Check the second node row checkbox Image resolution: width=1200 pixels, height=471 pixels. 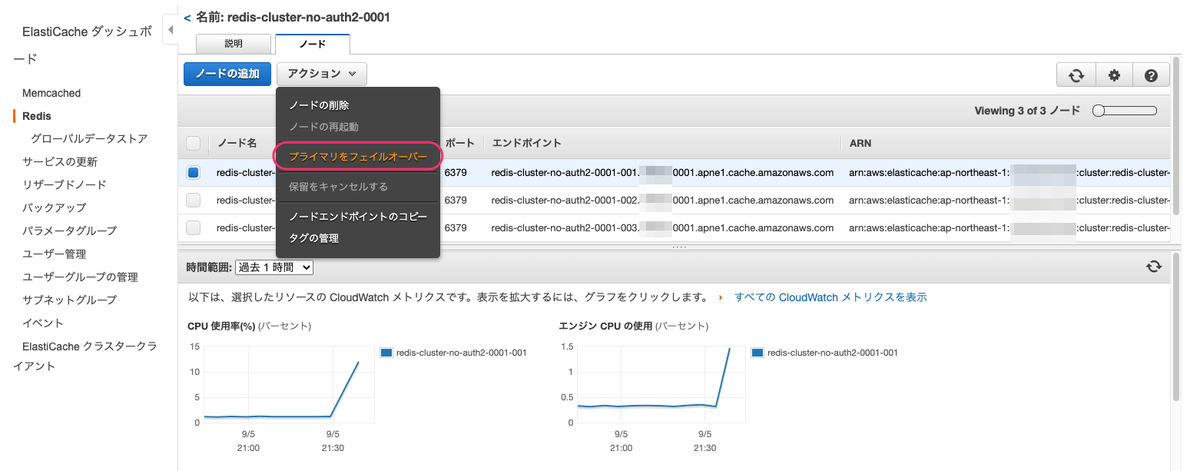(193, 200)
